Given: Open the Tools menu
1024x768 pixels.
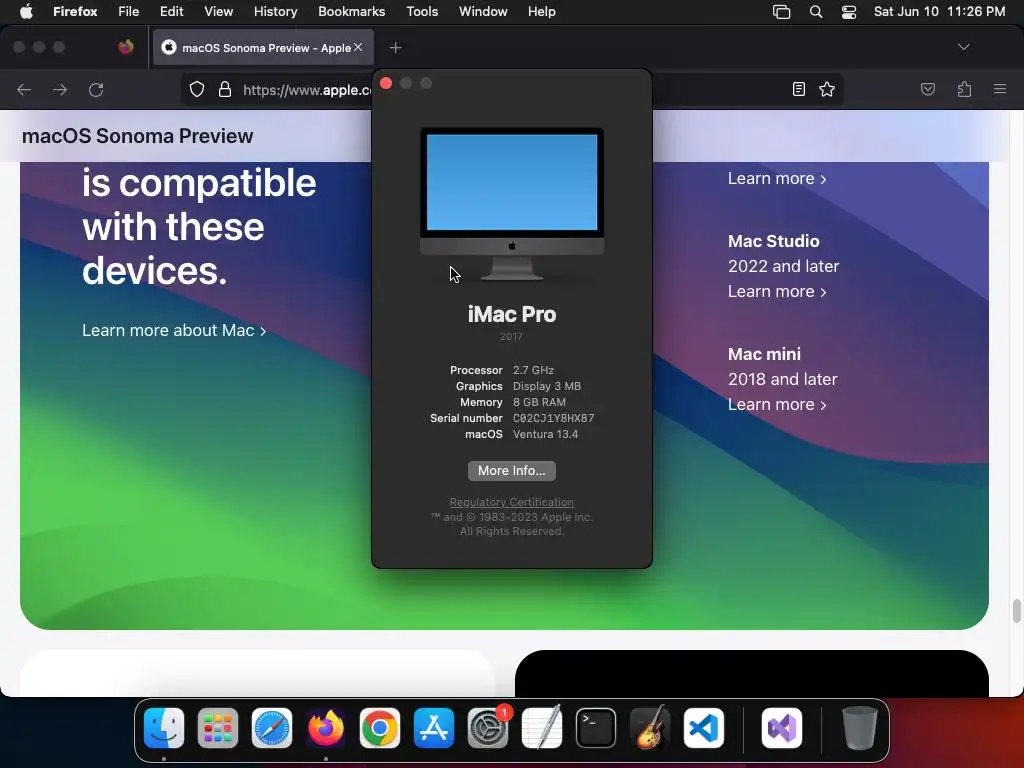Looking at the screenshot, I should [422, 12].
